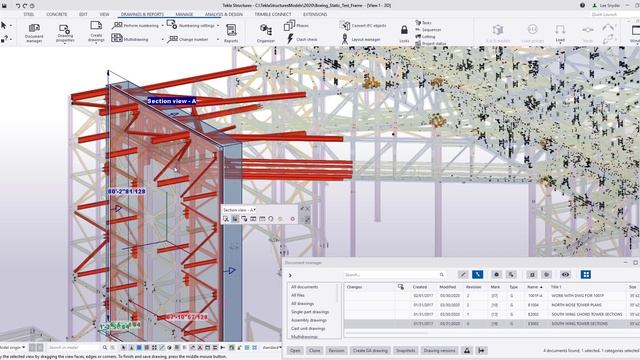The width and height of the screenshot is (640, 360).
Task: Toggle the blue grid view button in Document manager
Action: pyautogui.click(x=586, y=275)
